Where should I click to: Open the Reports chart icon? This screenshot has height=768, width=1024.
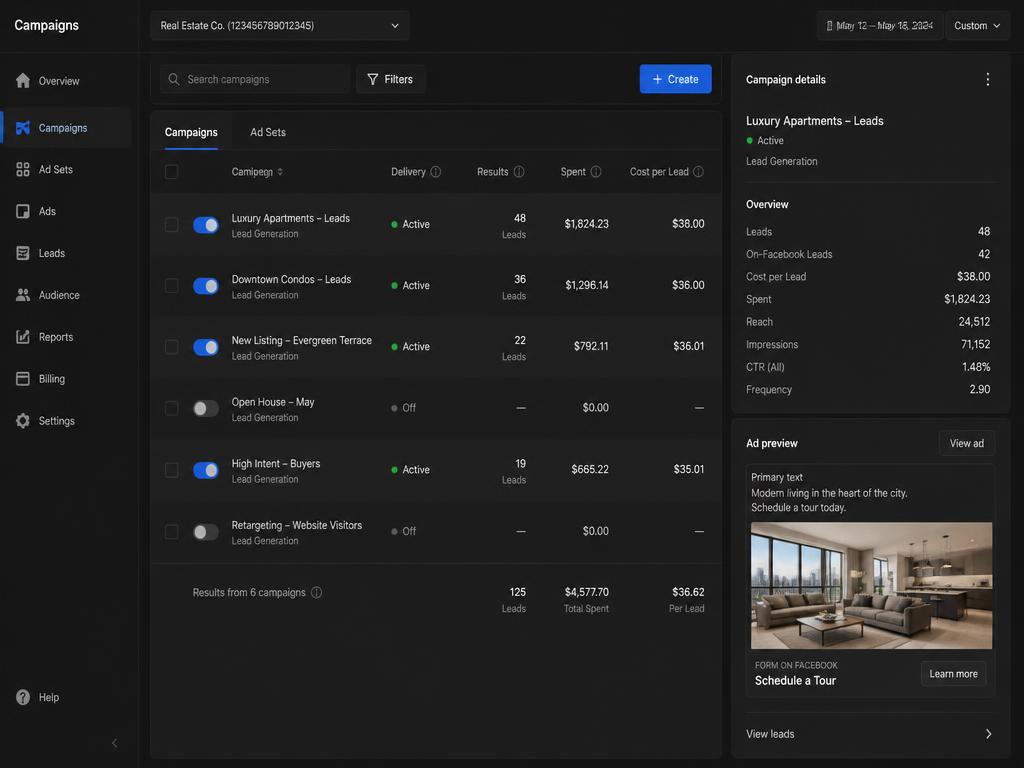[23, 337]
